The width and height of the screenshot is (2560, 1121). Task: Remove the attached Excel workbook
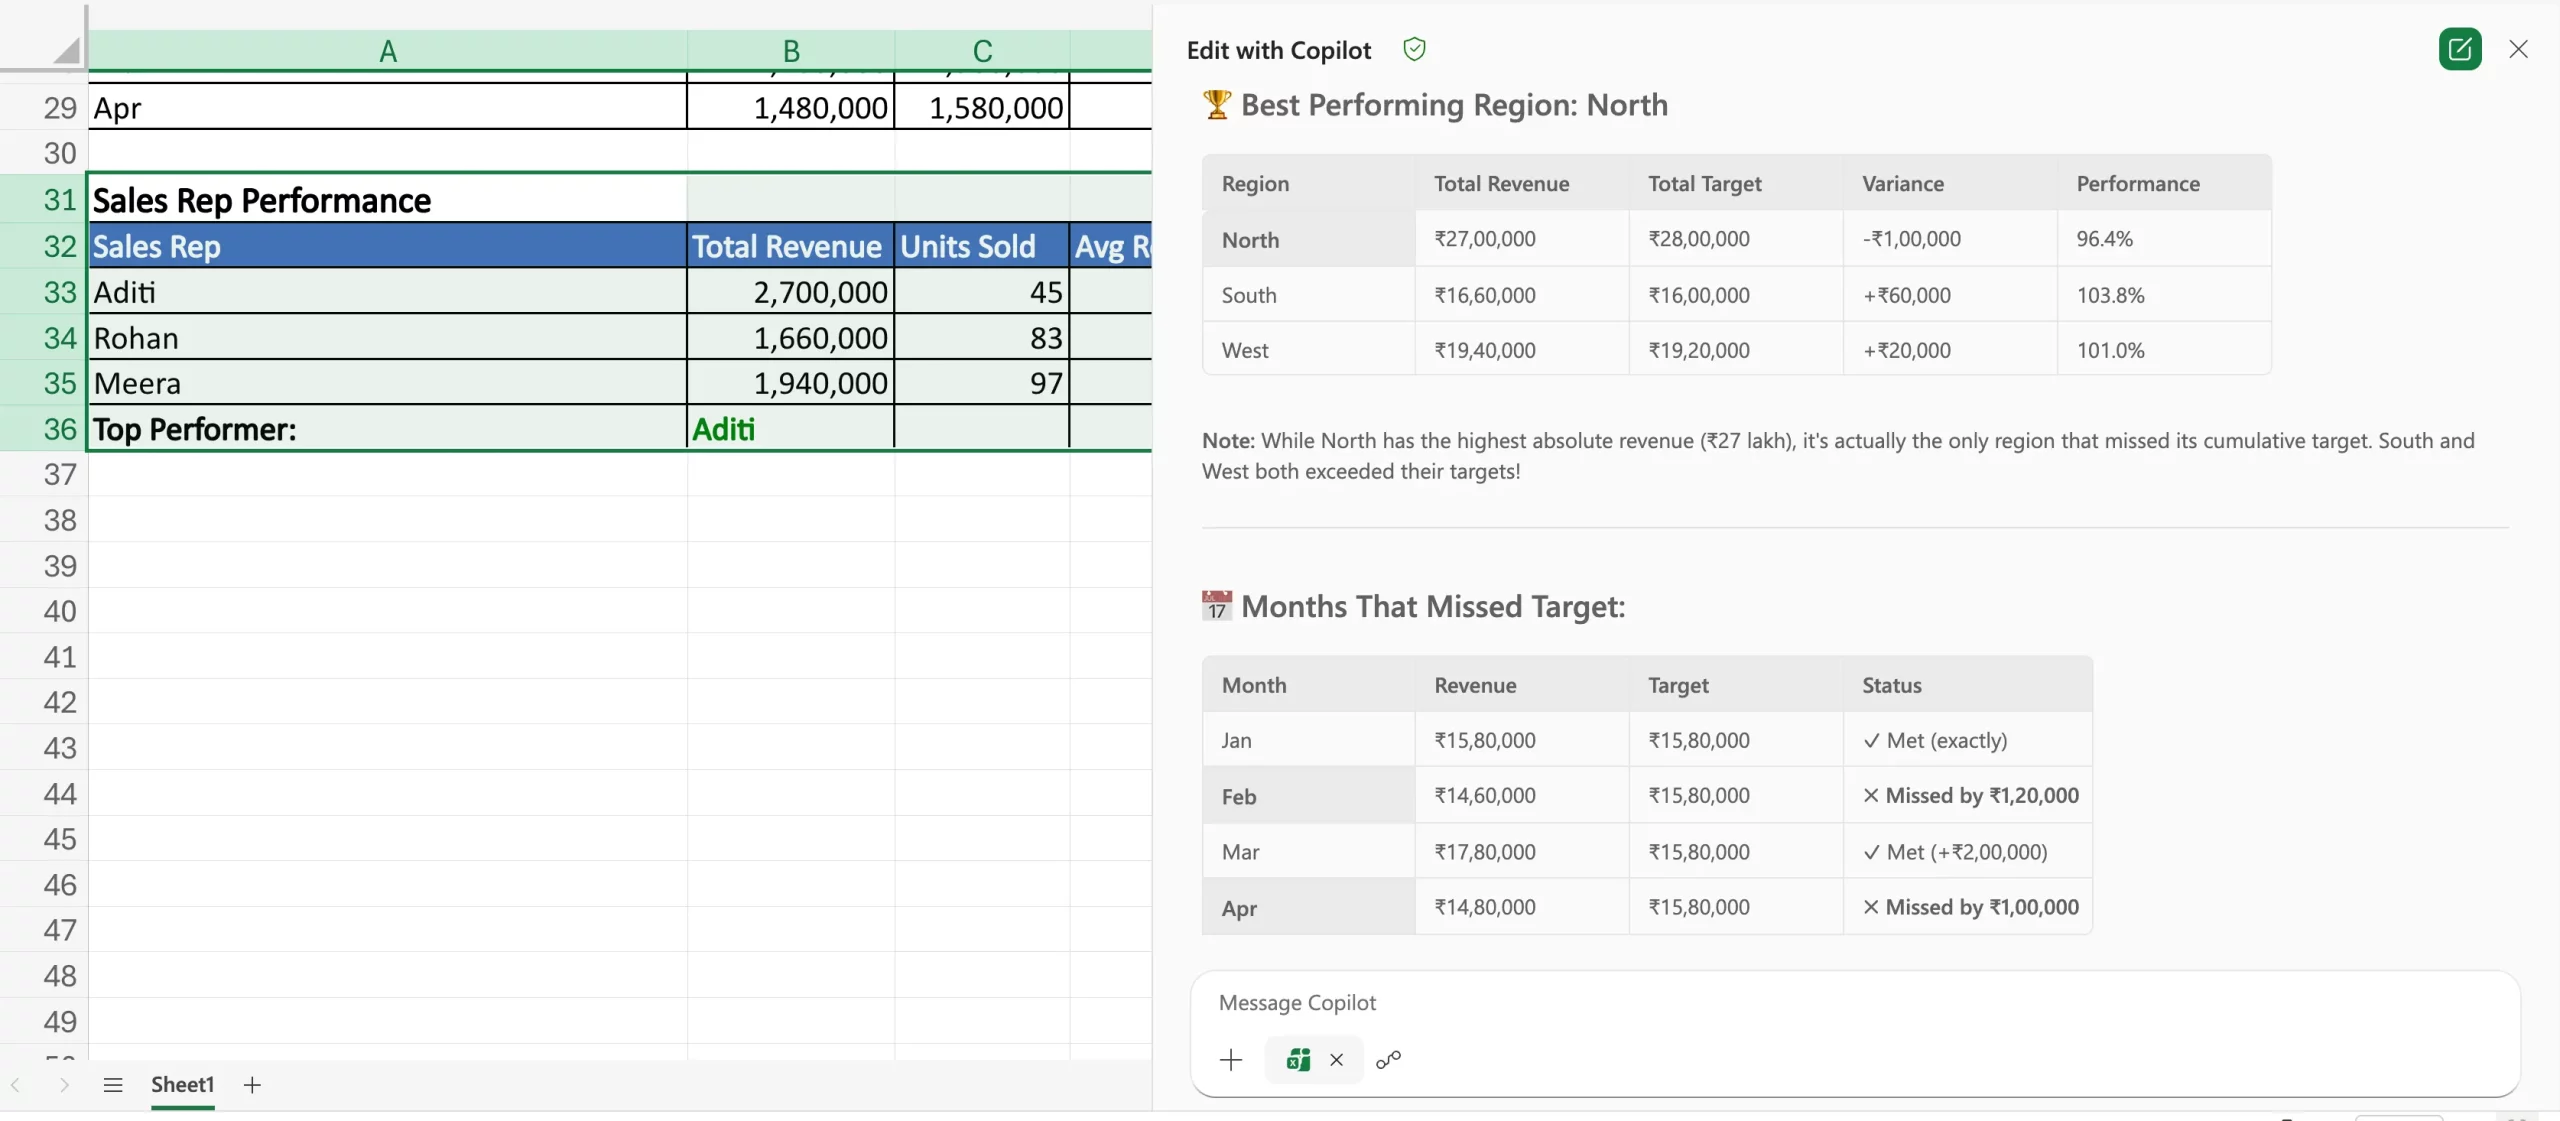pos(1337,1060)
